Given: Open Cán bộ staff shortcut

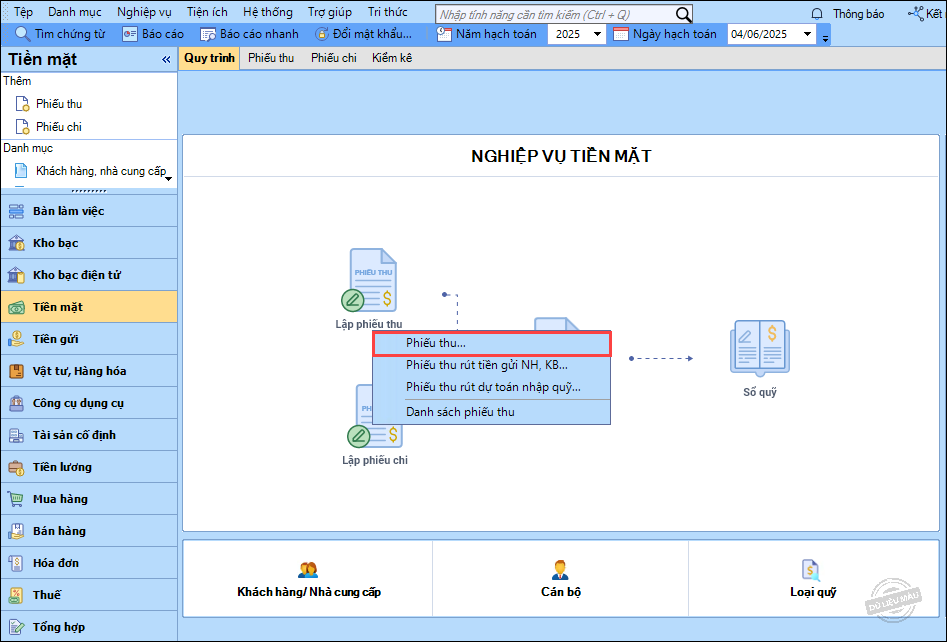Looking at the screenshot, I should pos(560,579).
